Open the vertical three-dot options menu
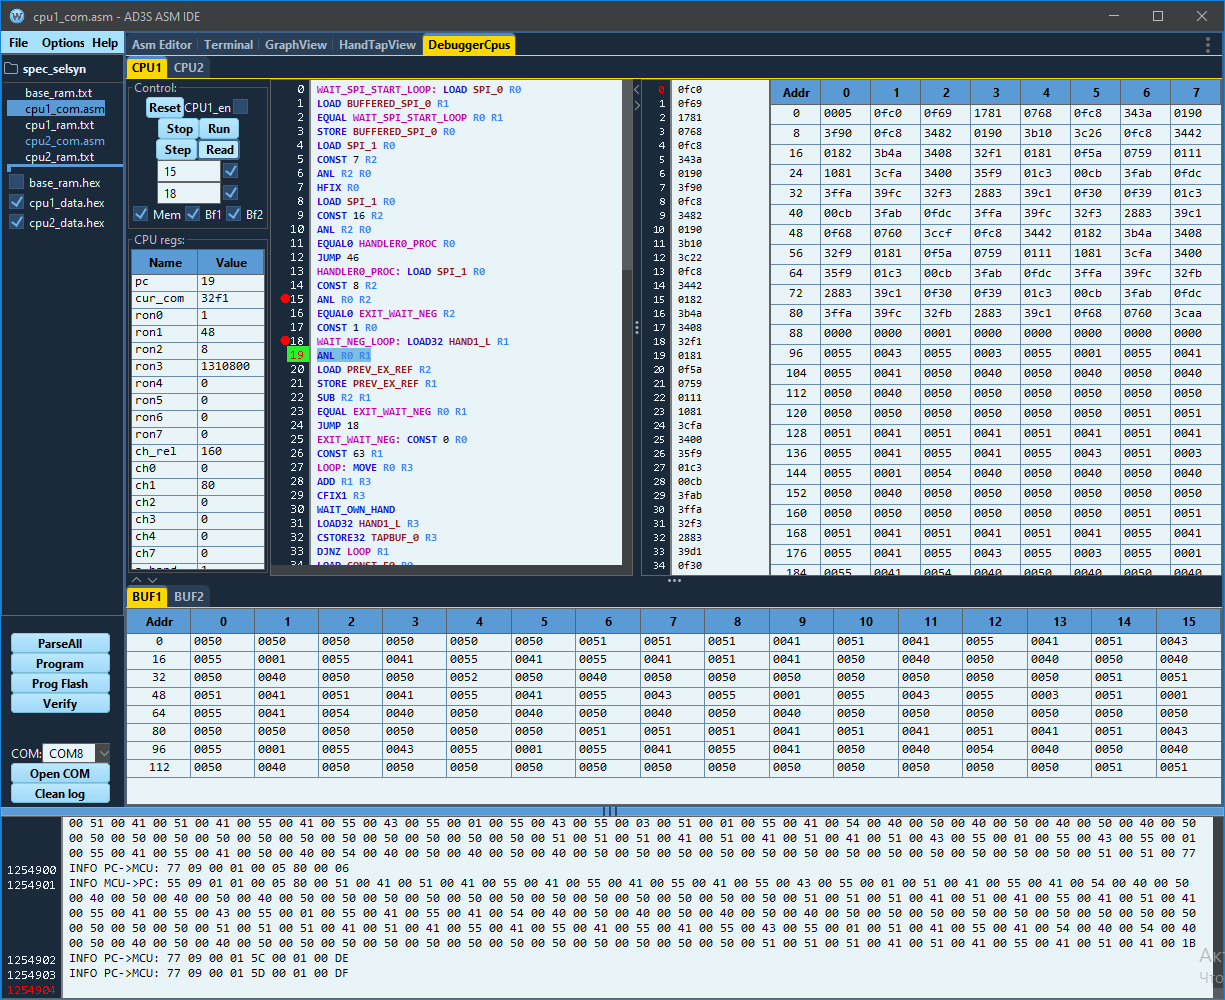This screenshot has height=1000, width=1225. [x=1208, y=44]
